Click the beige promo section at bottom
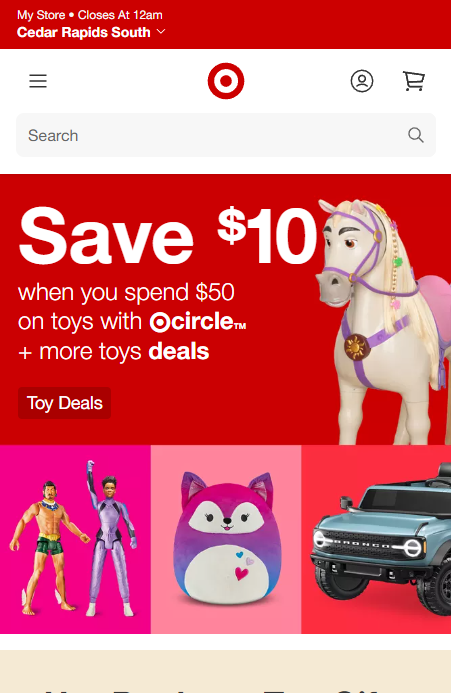This screenshot has width=451, height=693. (226, 671)
